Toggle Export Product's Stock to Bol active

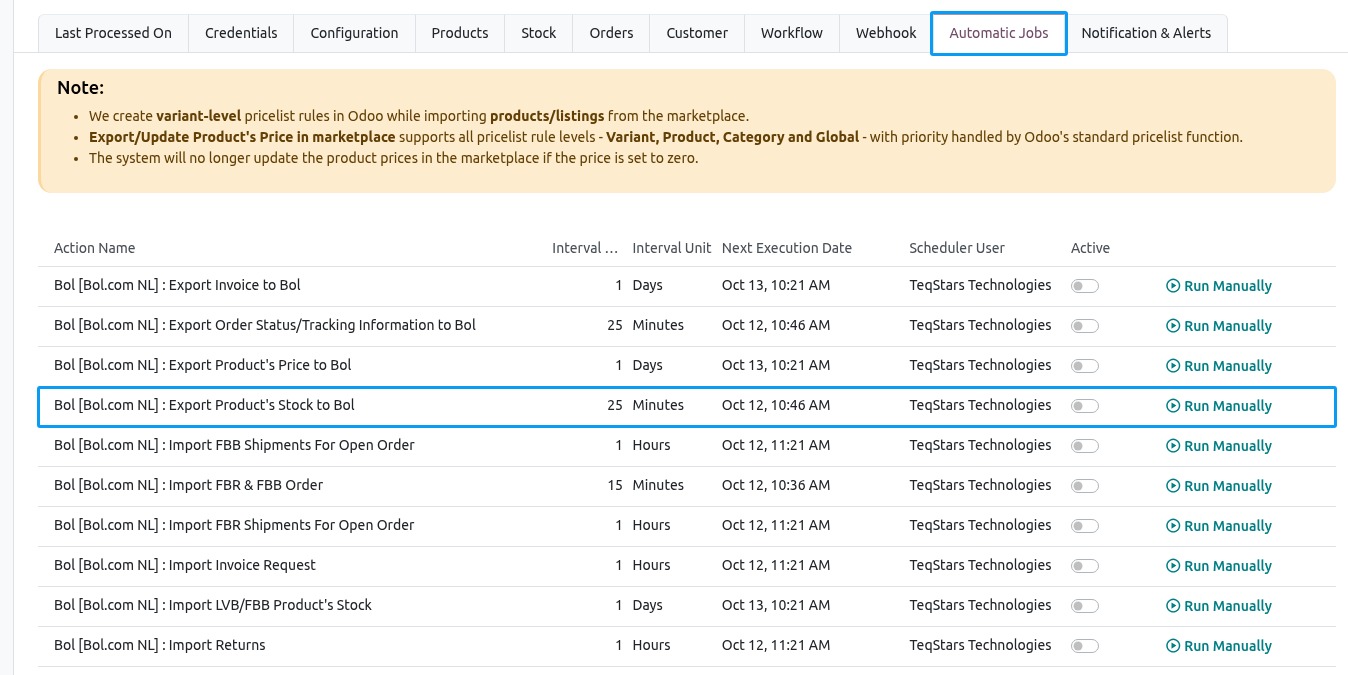pyautogui.click(x=1085, y=406)
